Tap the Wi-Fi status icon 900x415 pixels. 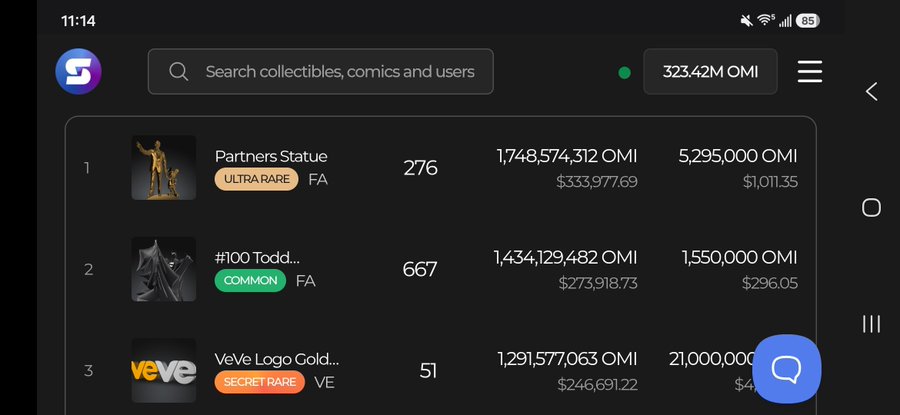point(765,21)
